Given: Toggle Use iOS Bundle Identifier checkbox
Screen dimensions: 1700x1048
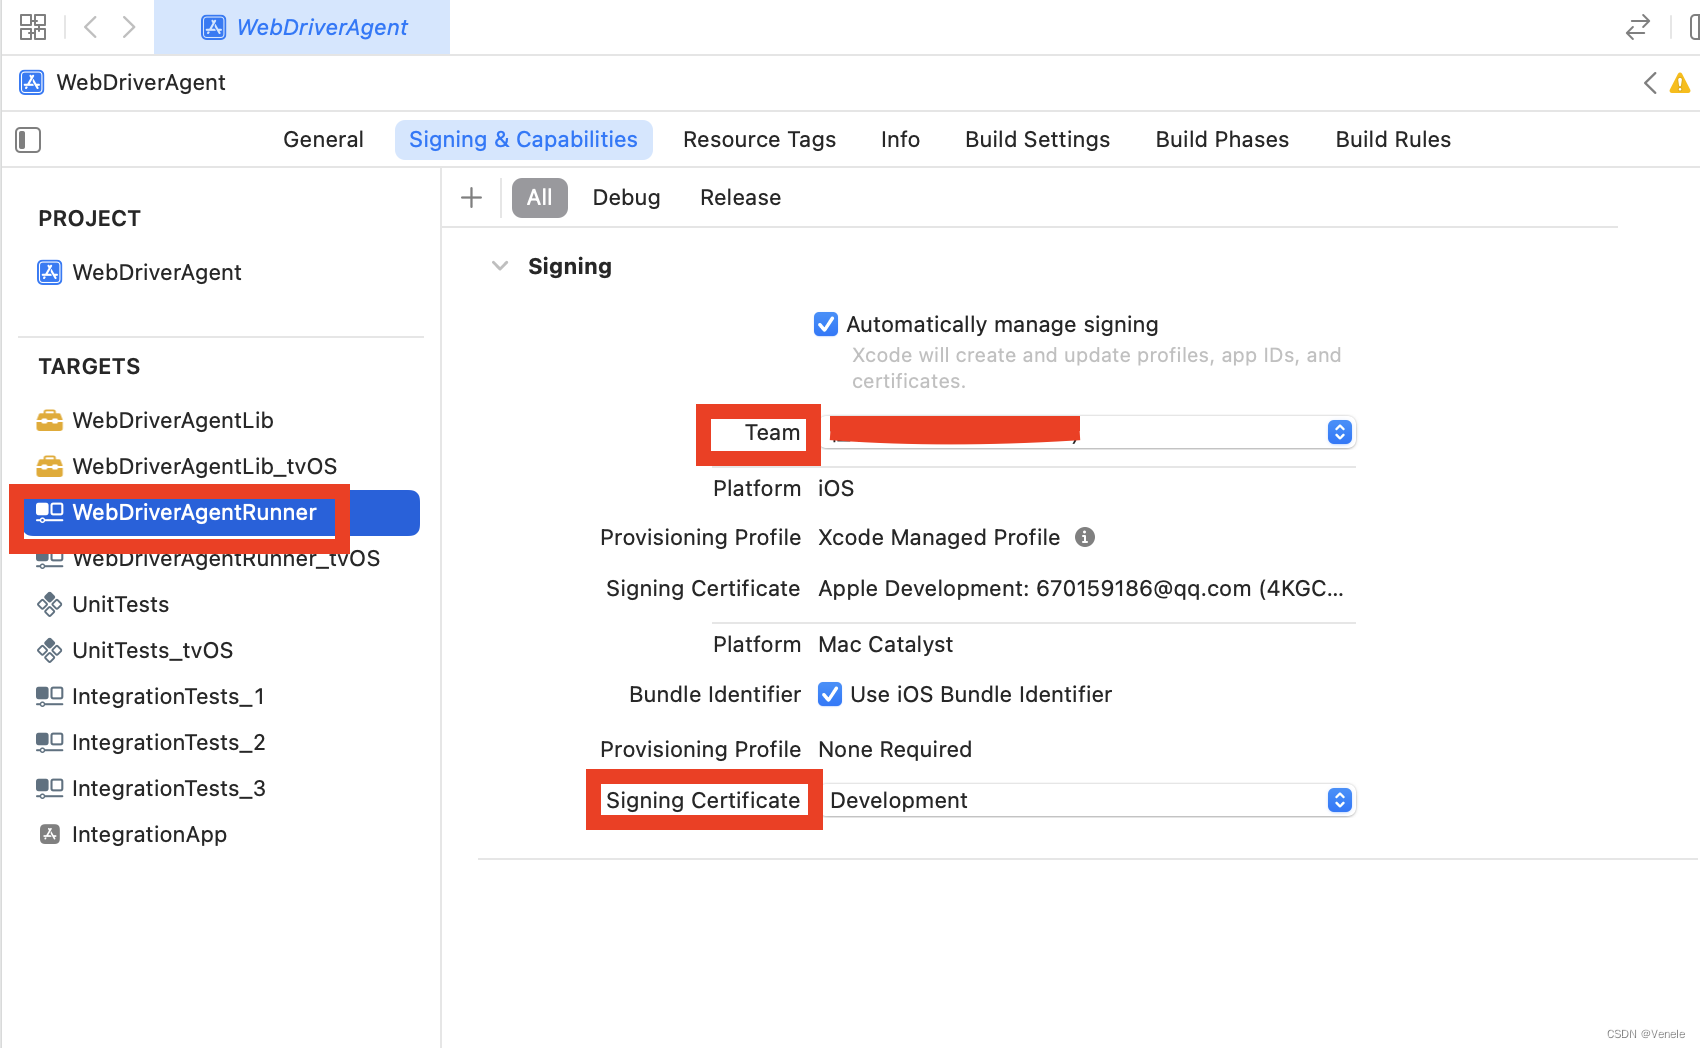Looking at the screenshot, I should coord(830,694).
